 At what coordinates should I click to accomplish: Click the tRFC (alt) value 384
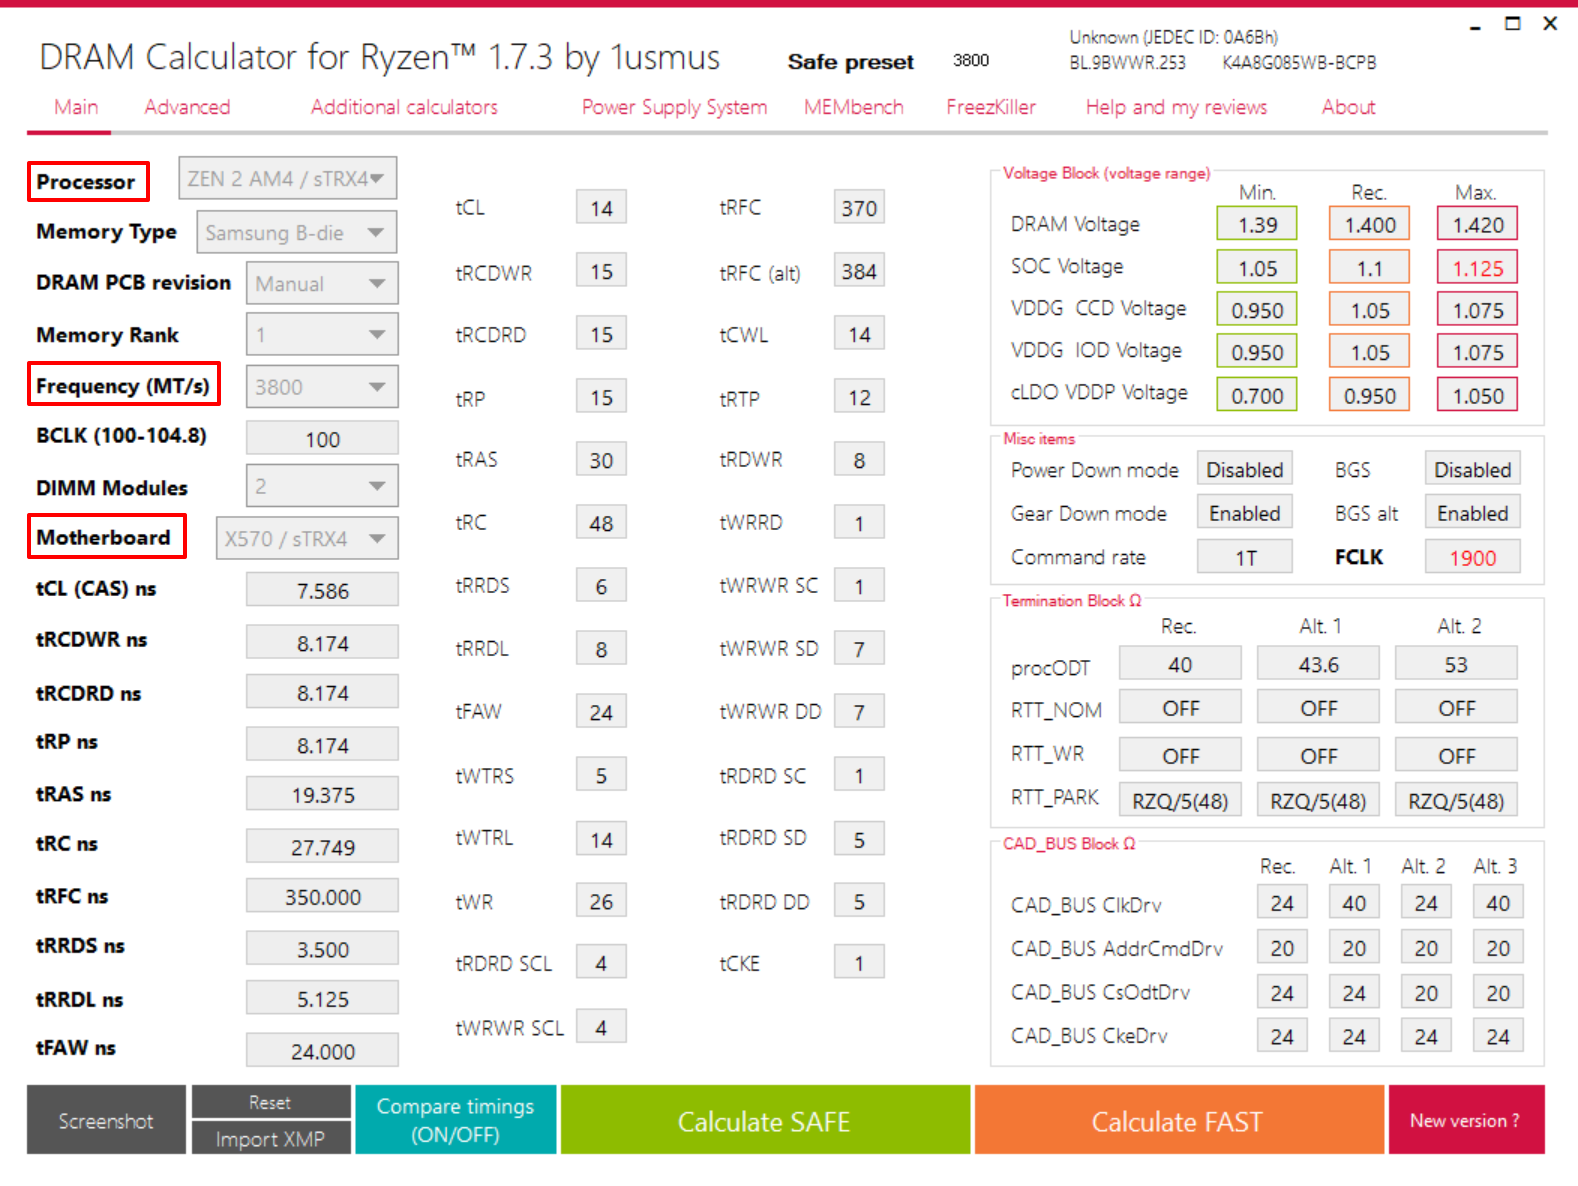pos(859,271)
